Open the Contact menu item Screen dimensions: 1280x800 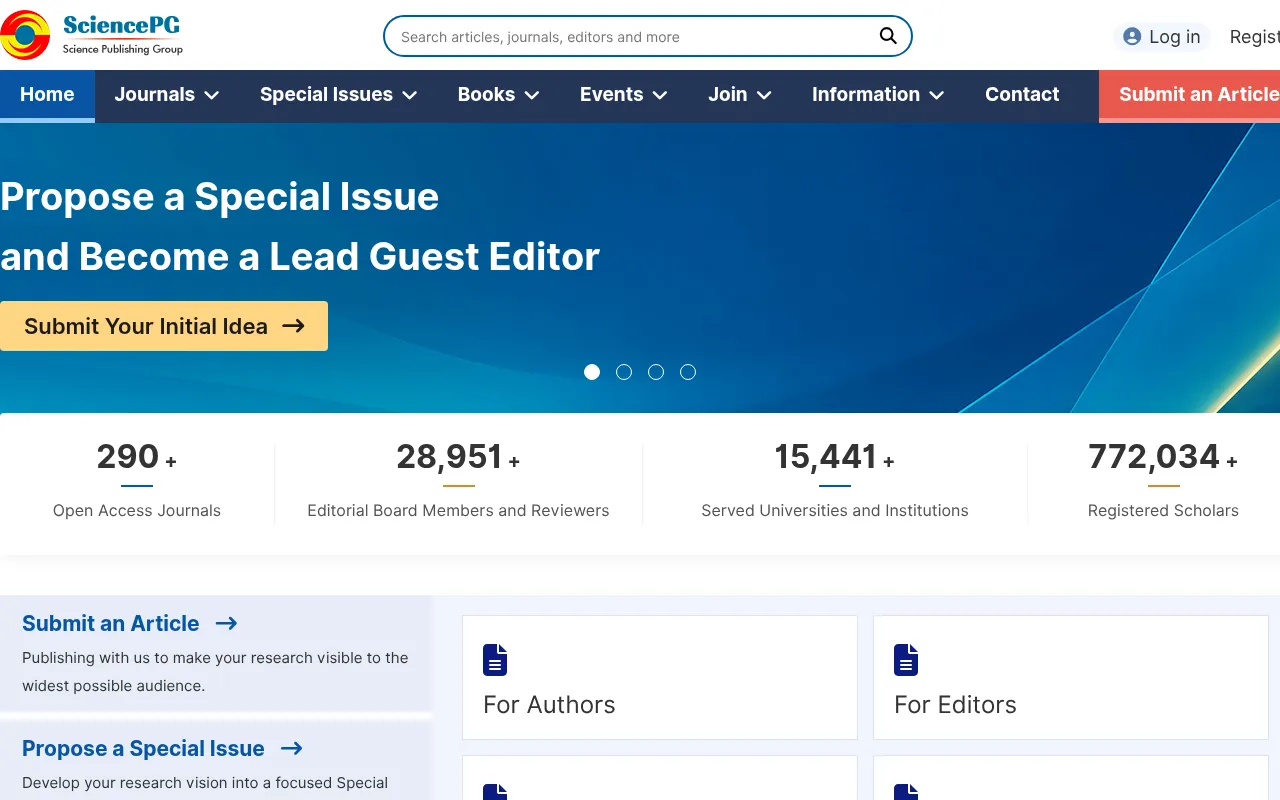tap(1022, 95)
